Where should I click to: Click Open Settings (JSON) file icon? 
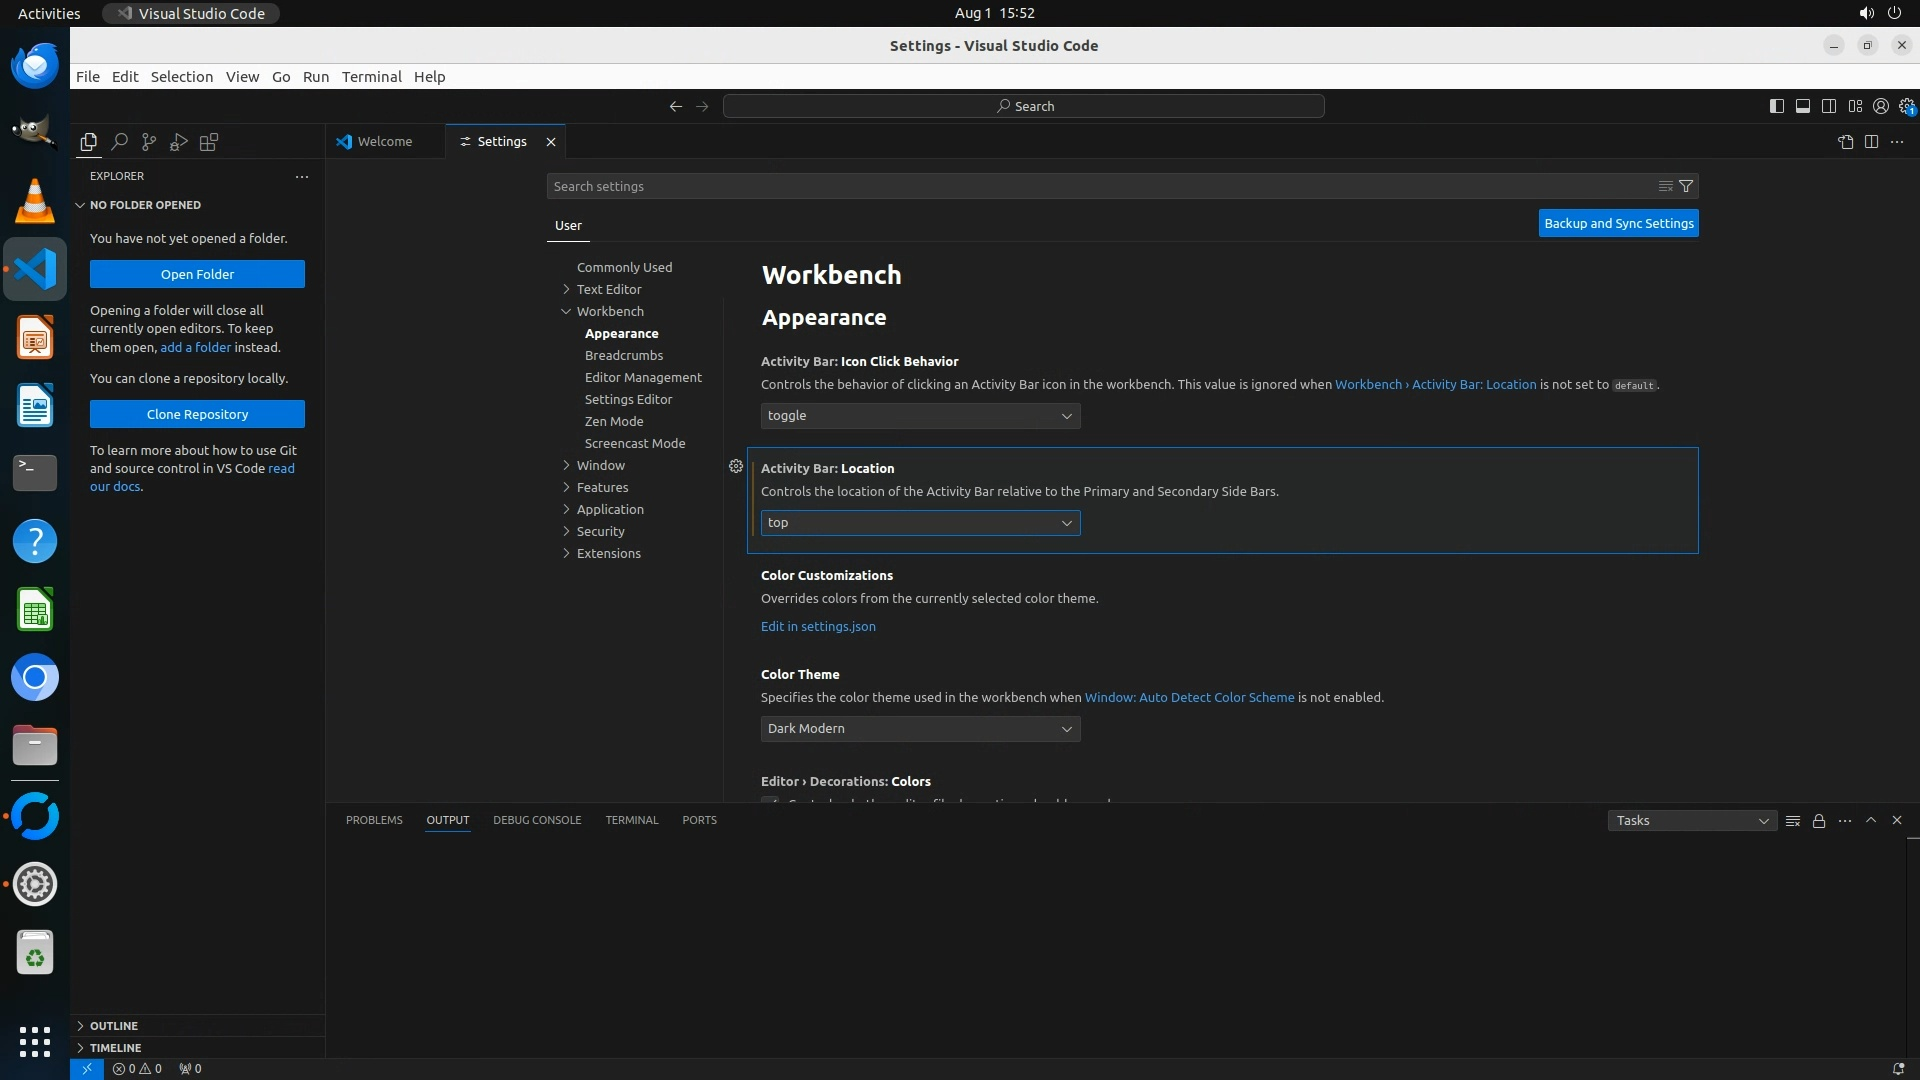coord(1845,142)
